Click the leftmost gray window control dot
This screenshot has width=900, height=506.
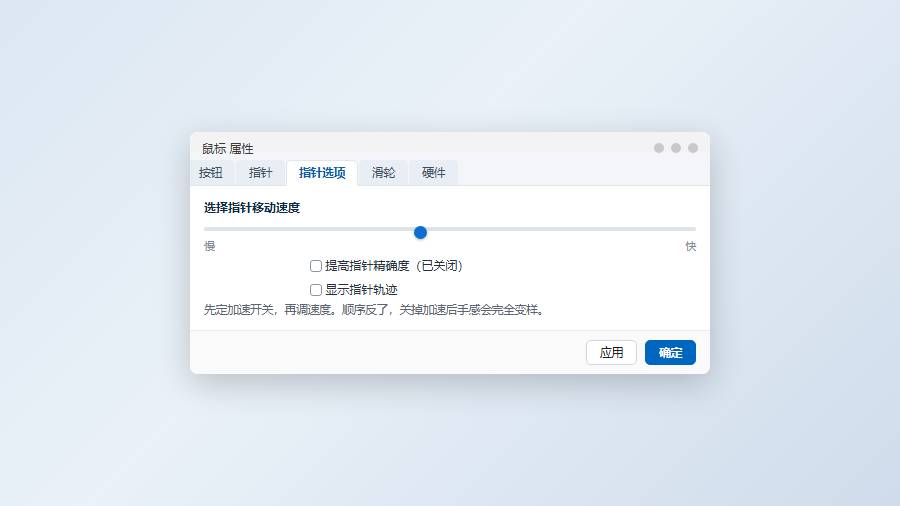659,148
